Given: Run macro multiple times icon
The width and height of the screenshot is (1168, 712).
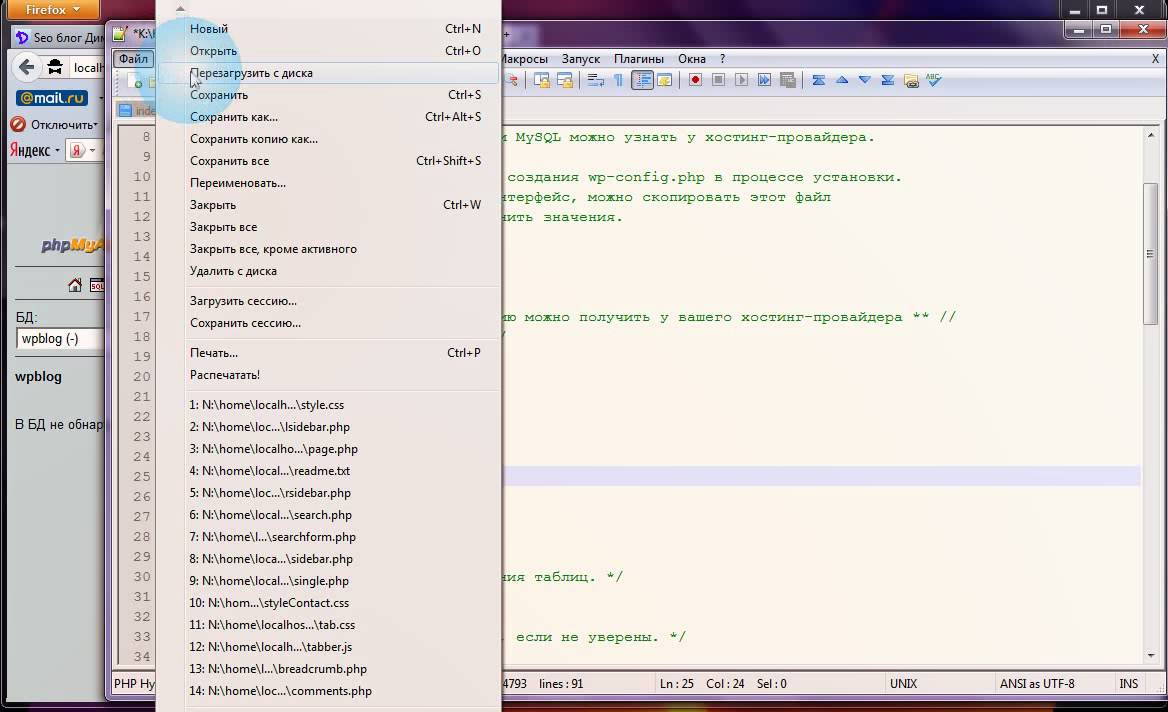Looking at the screenshot, I should tap(764, 80).
